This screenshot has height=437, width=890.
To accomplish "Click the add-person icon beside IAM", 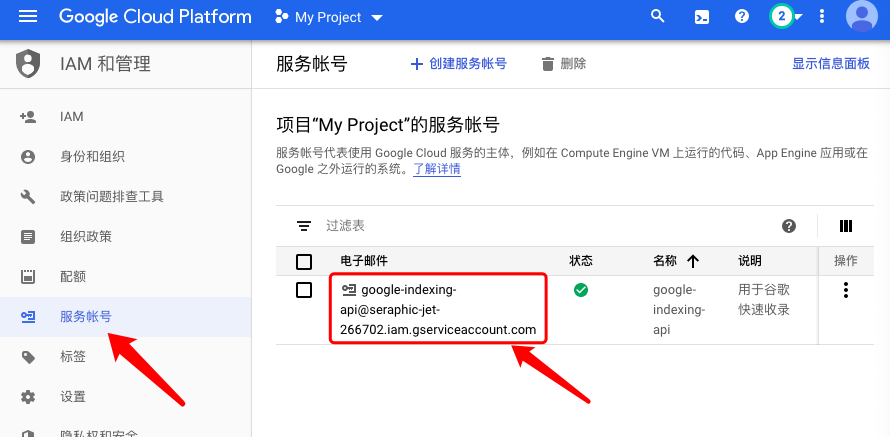I will pos(28,117).
